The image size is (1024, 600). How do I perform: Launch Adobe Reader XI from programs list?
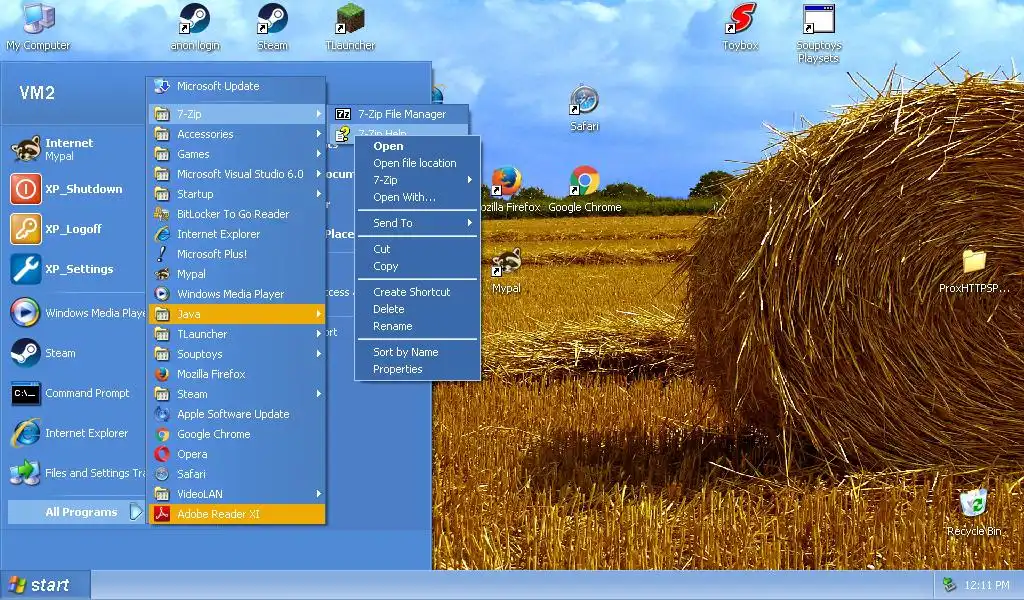(236, 514)
